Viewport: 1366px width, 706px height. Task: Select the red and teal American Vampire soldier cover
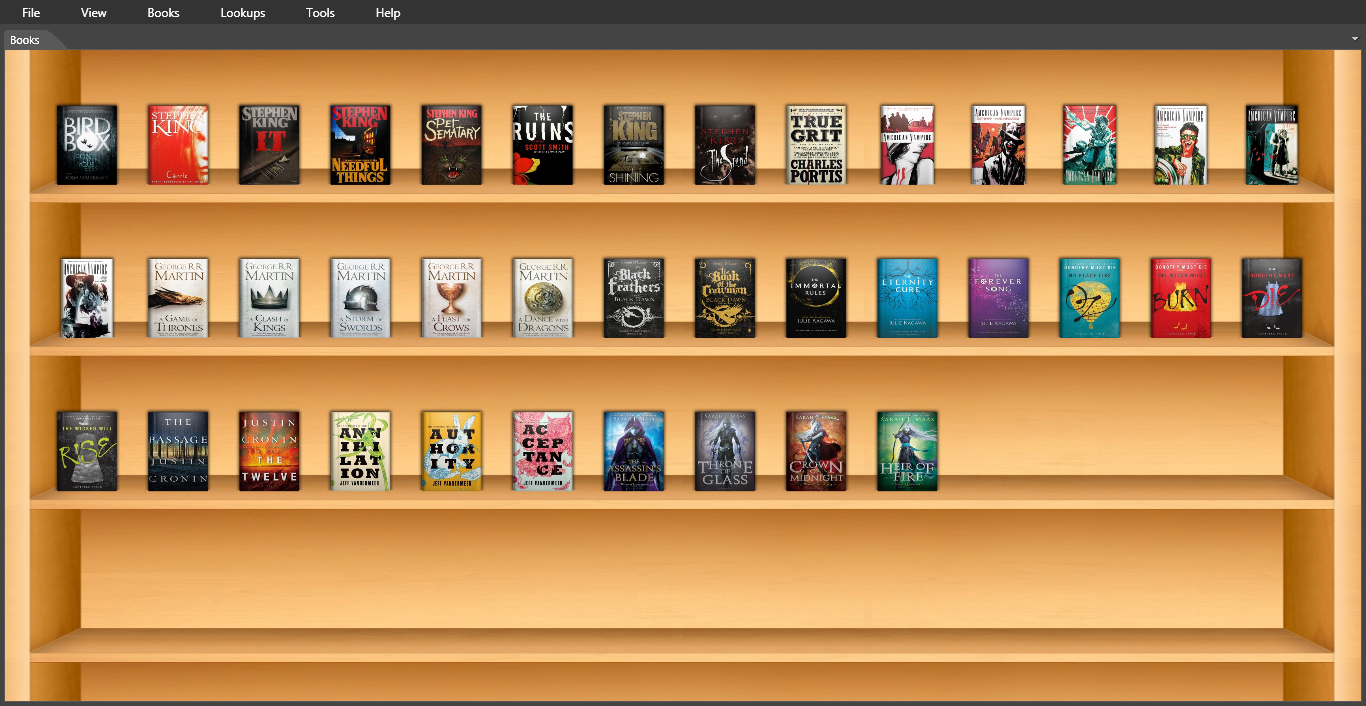[1089, 145]
